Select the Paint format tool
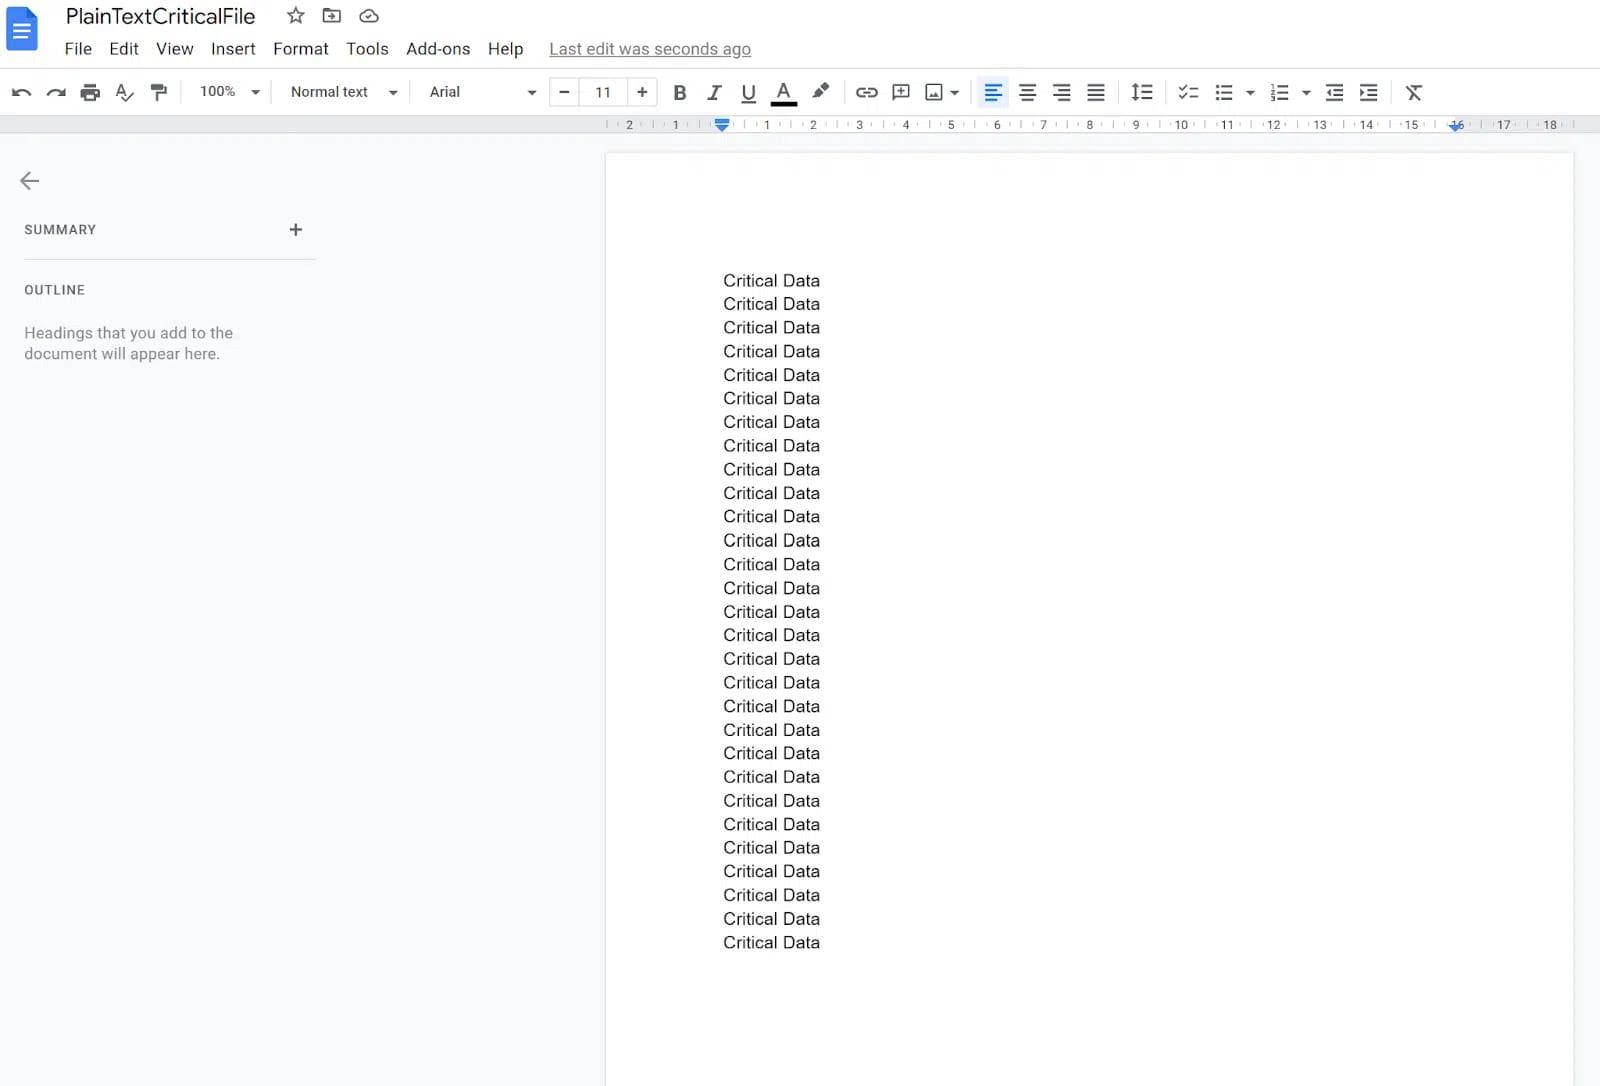The height and width of the screenshot is (1086, 1600). [158, 92]
